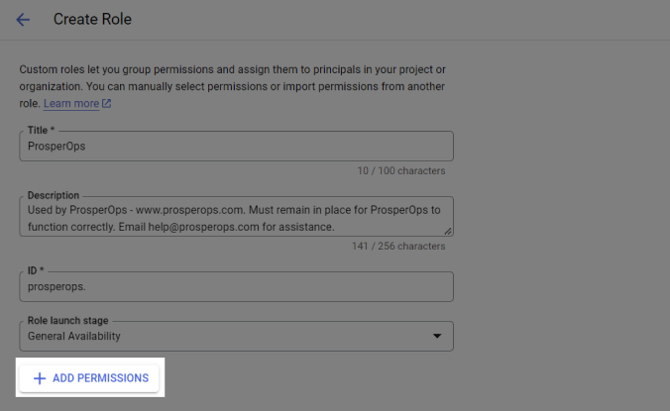Click the Title * field label
Viewport: 670px width, 411px height.
click(x=41, y=130)
